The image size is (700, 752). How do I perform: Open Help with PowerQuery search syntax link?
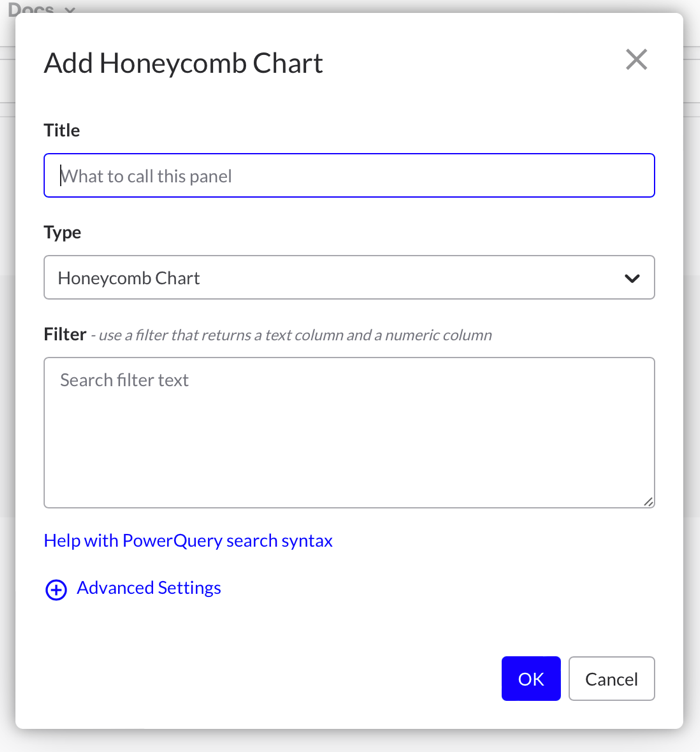(188, 541)
